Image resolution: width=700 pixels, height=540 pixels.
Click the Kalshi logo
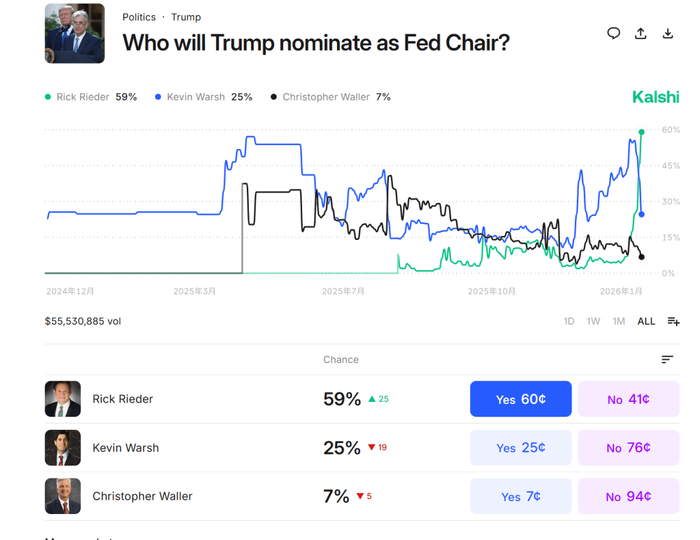(655, 97)
